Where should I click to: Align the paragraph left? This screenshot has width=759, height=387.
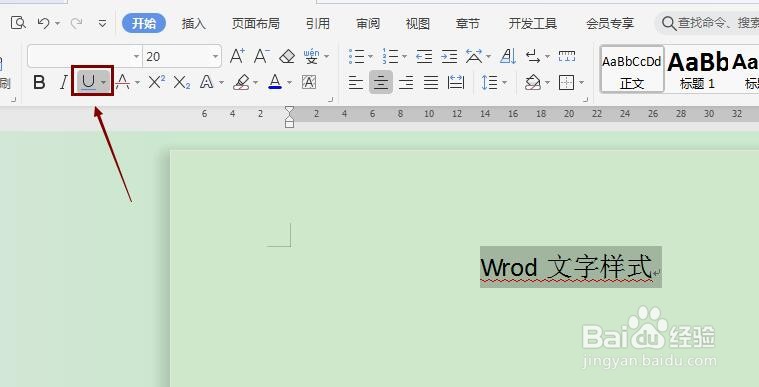356,82
